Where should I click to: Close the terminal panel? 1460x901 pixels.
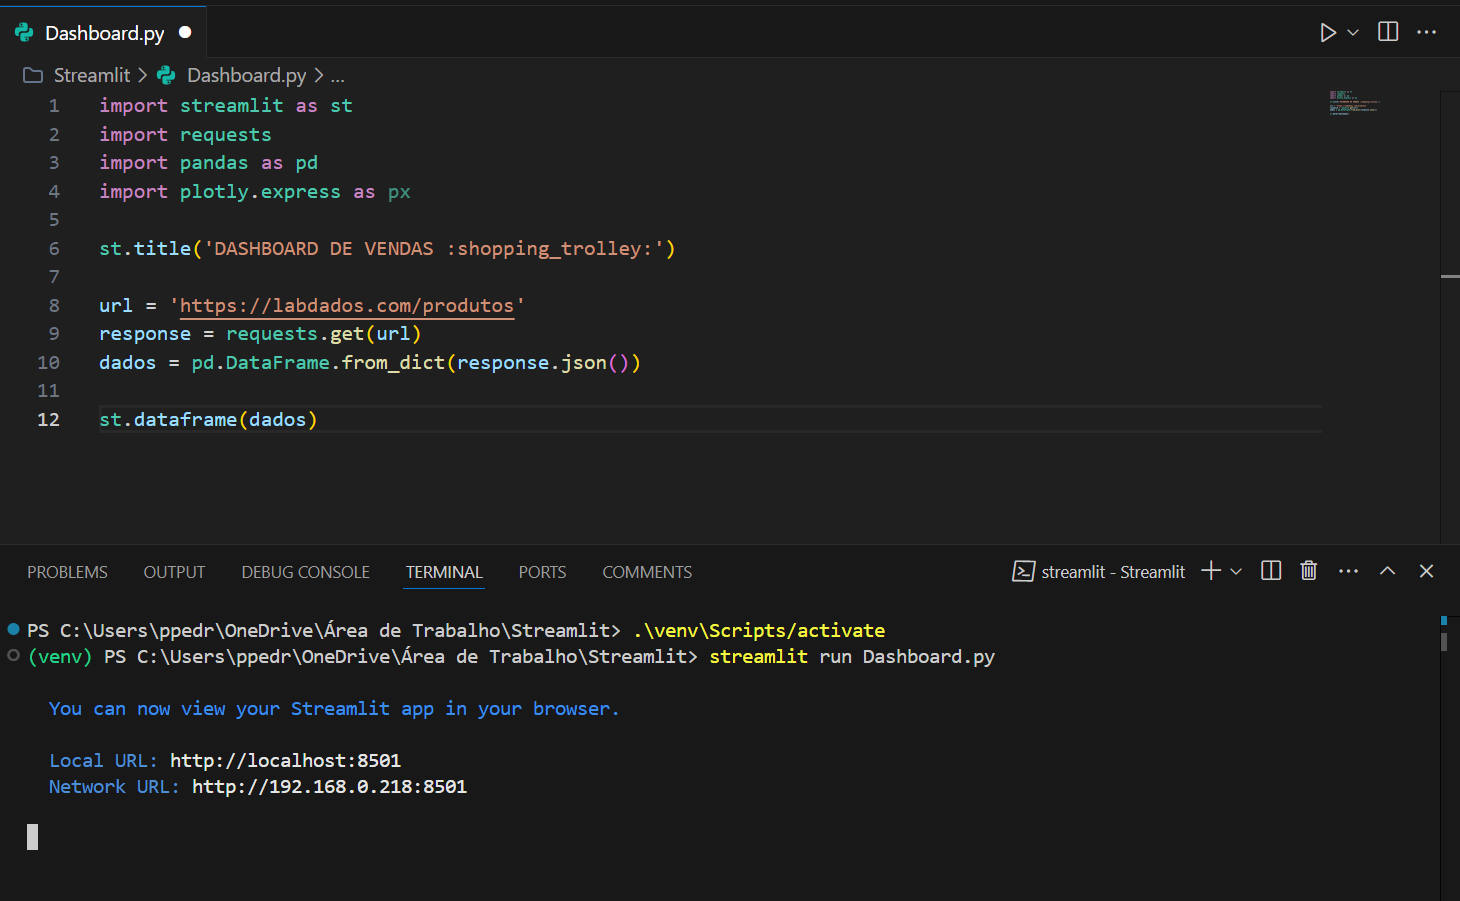[x=1426, y=571]
